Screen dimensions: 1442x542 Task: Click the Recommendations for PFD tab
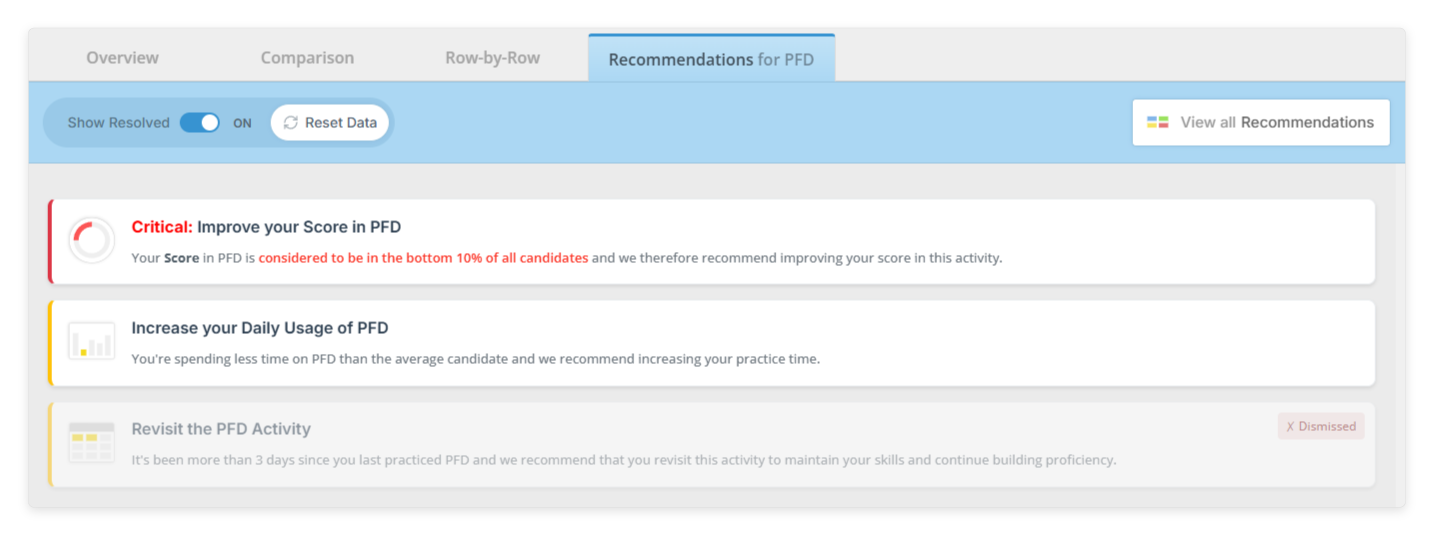coord(711,59)
